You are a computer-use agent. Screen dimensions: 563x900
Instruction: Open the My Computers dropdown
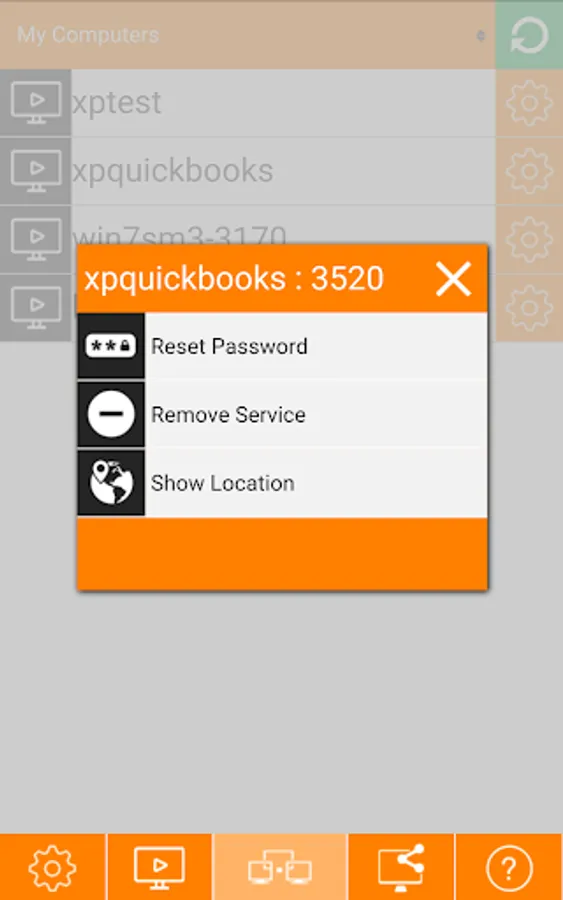(x=247, y=35)
